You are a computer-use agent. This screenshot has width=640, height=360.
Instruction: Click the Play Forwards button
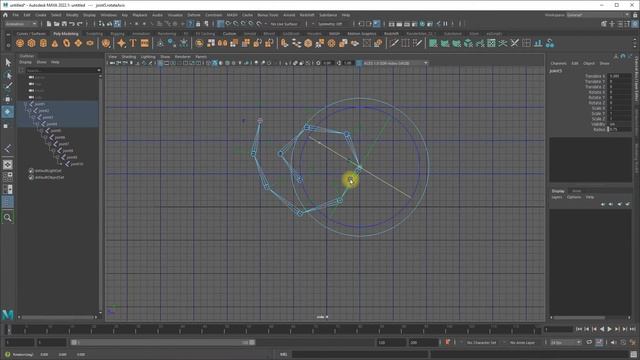[x=609, y=329]
